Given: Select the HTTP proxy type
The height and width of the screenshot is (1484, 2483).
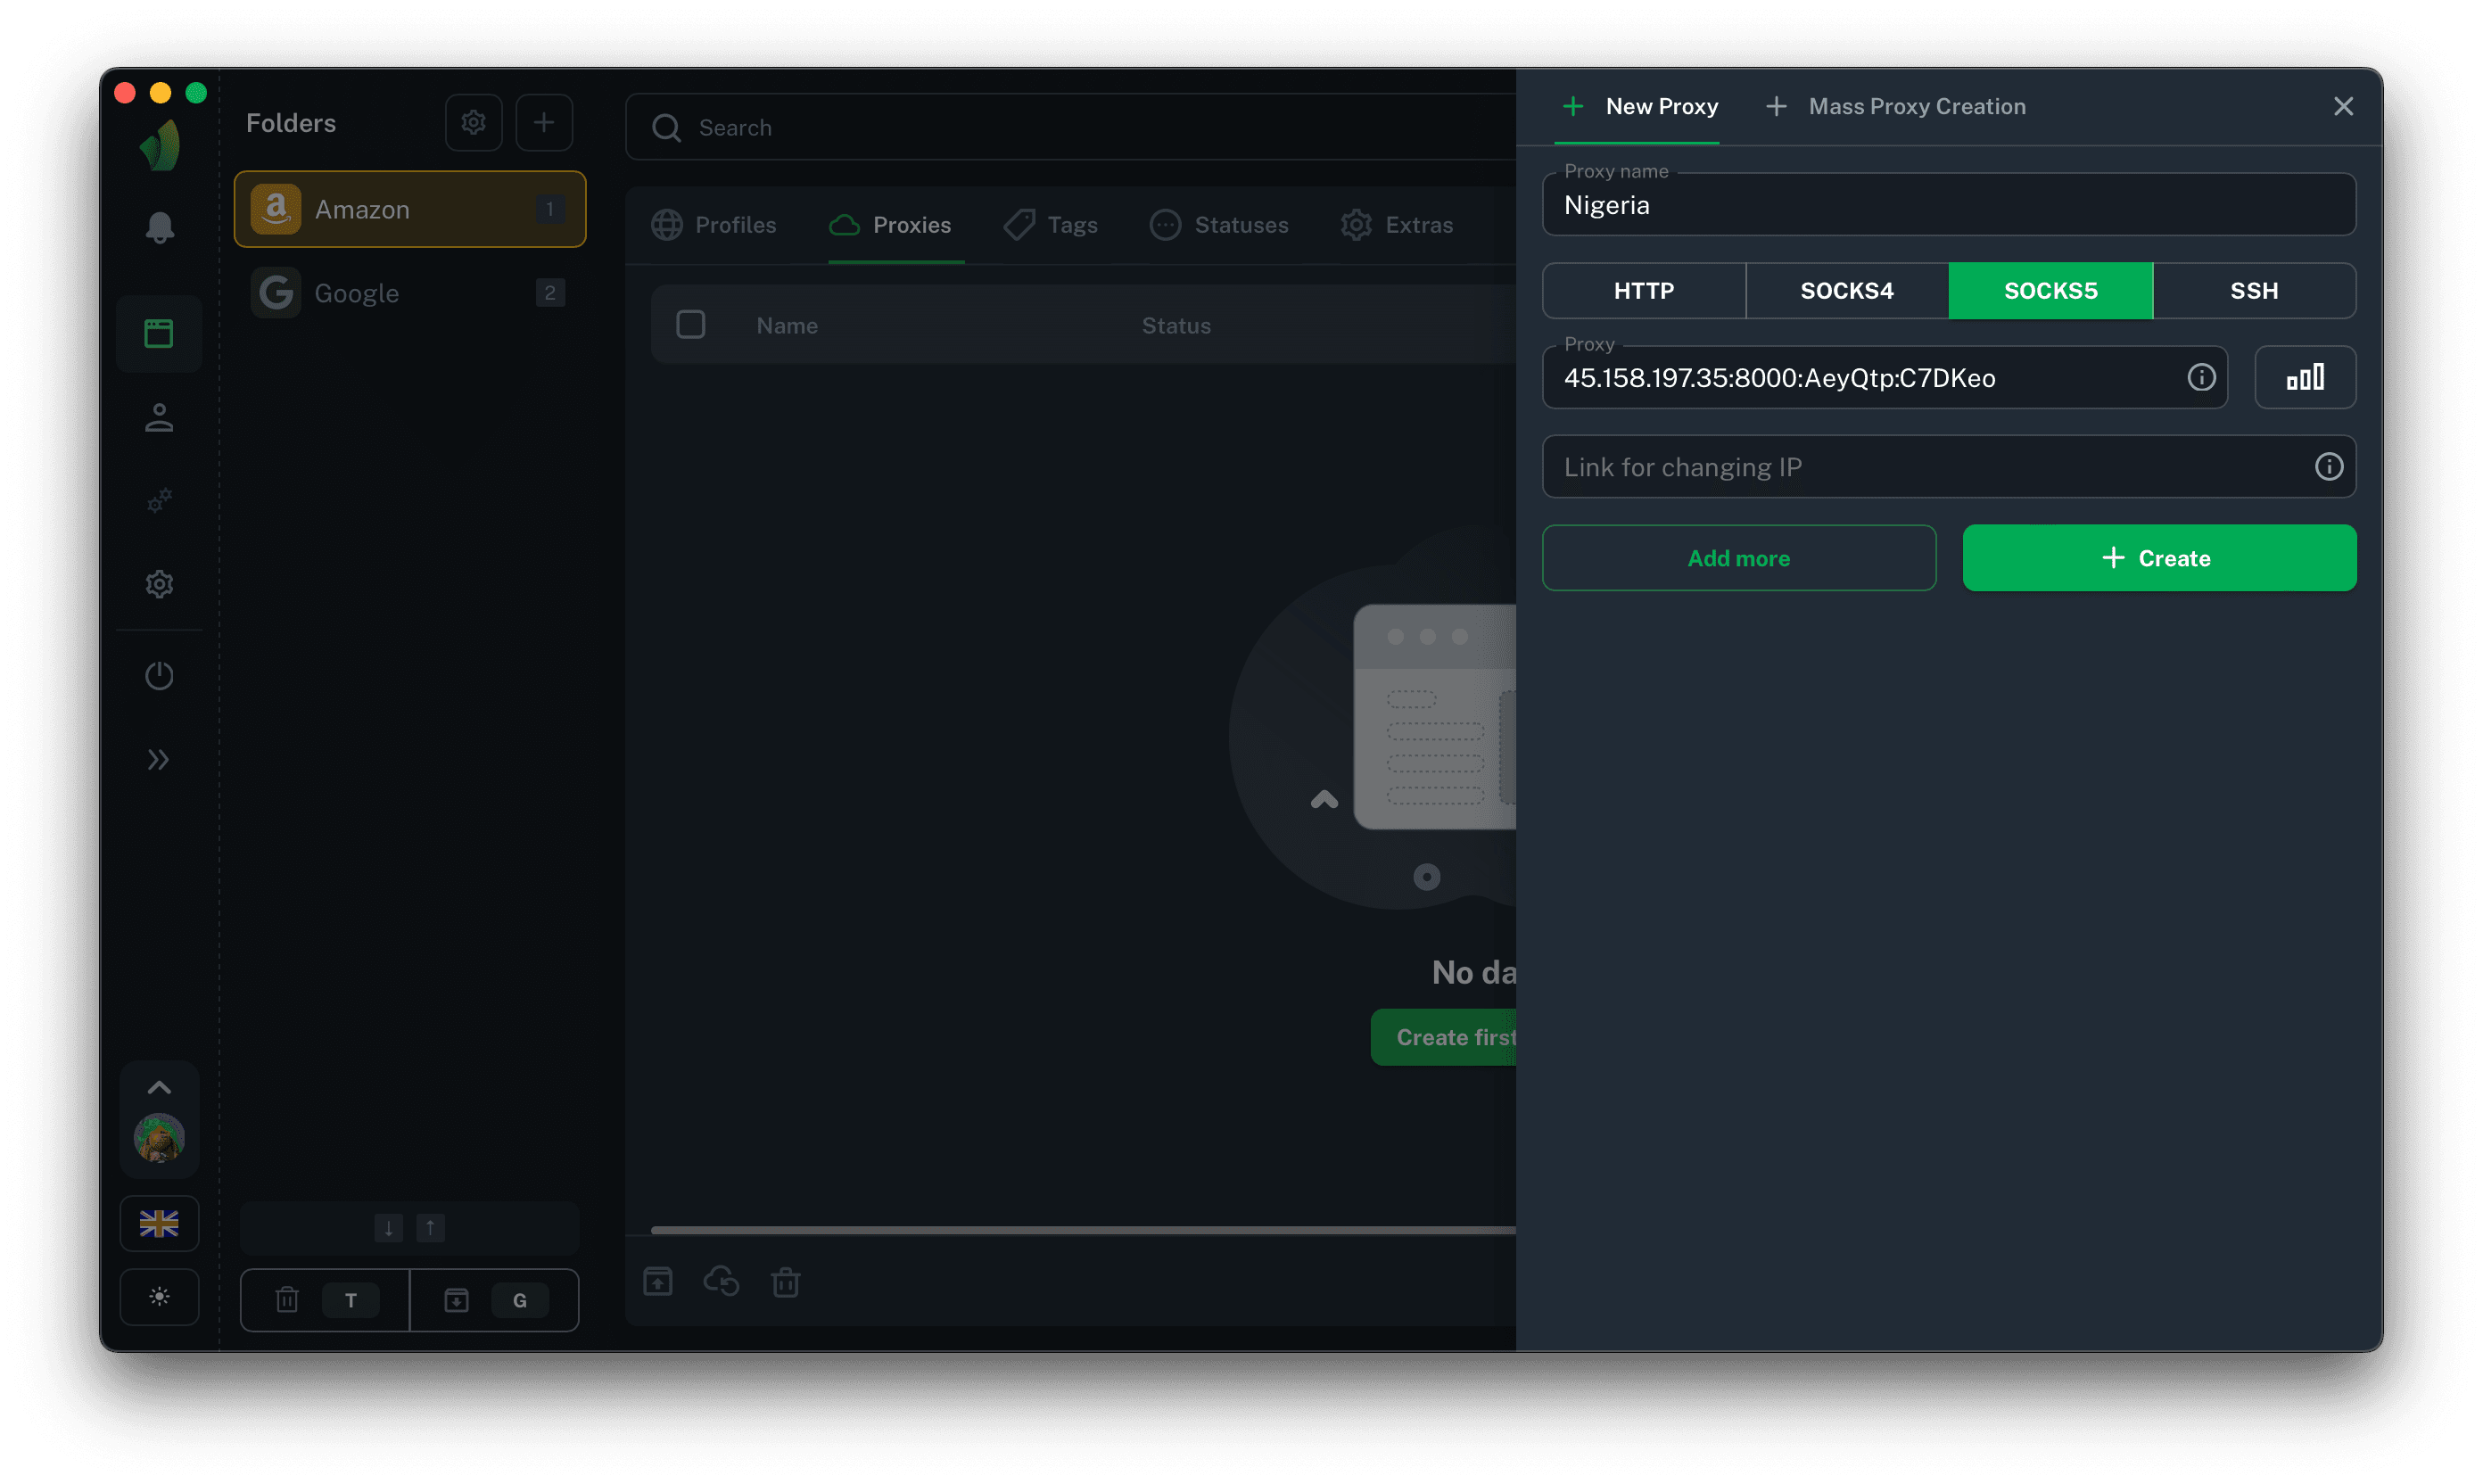Looking at the screenshot, I should (1643, 291).
